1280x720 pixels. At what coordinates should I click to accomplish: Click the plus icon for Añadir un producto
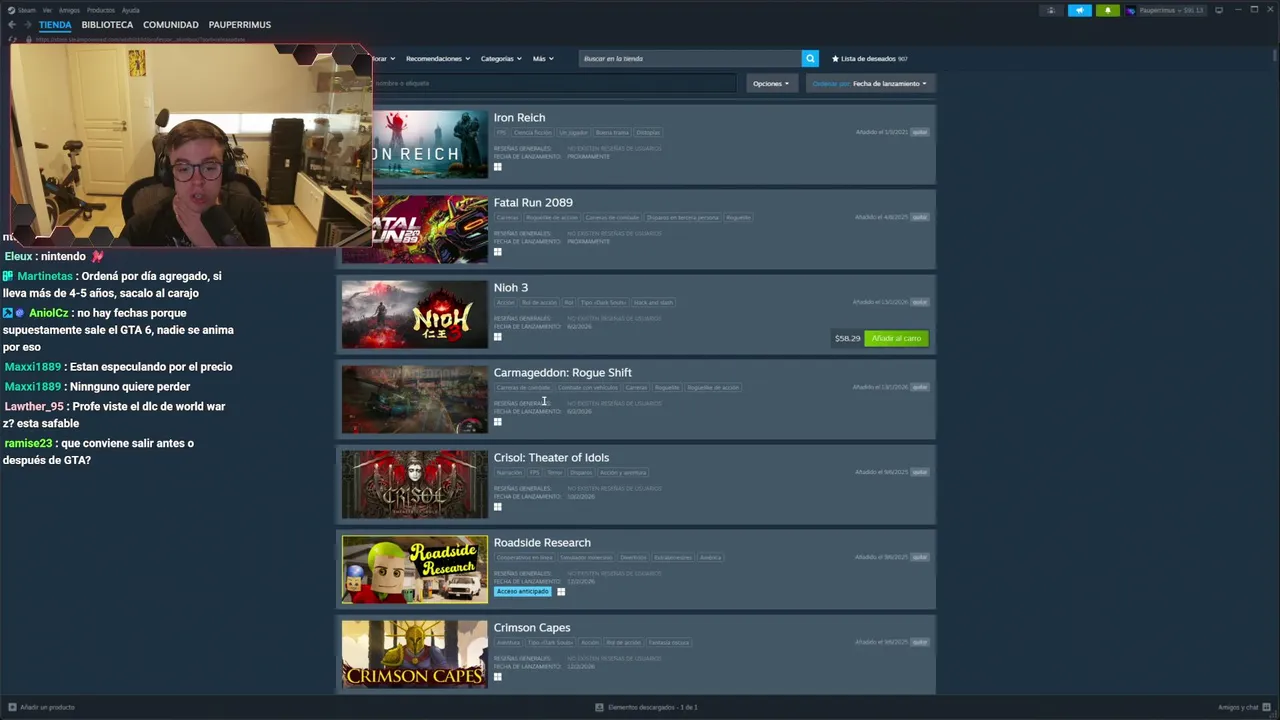(12, 707)
